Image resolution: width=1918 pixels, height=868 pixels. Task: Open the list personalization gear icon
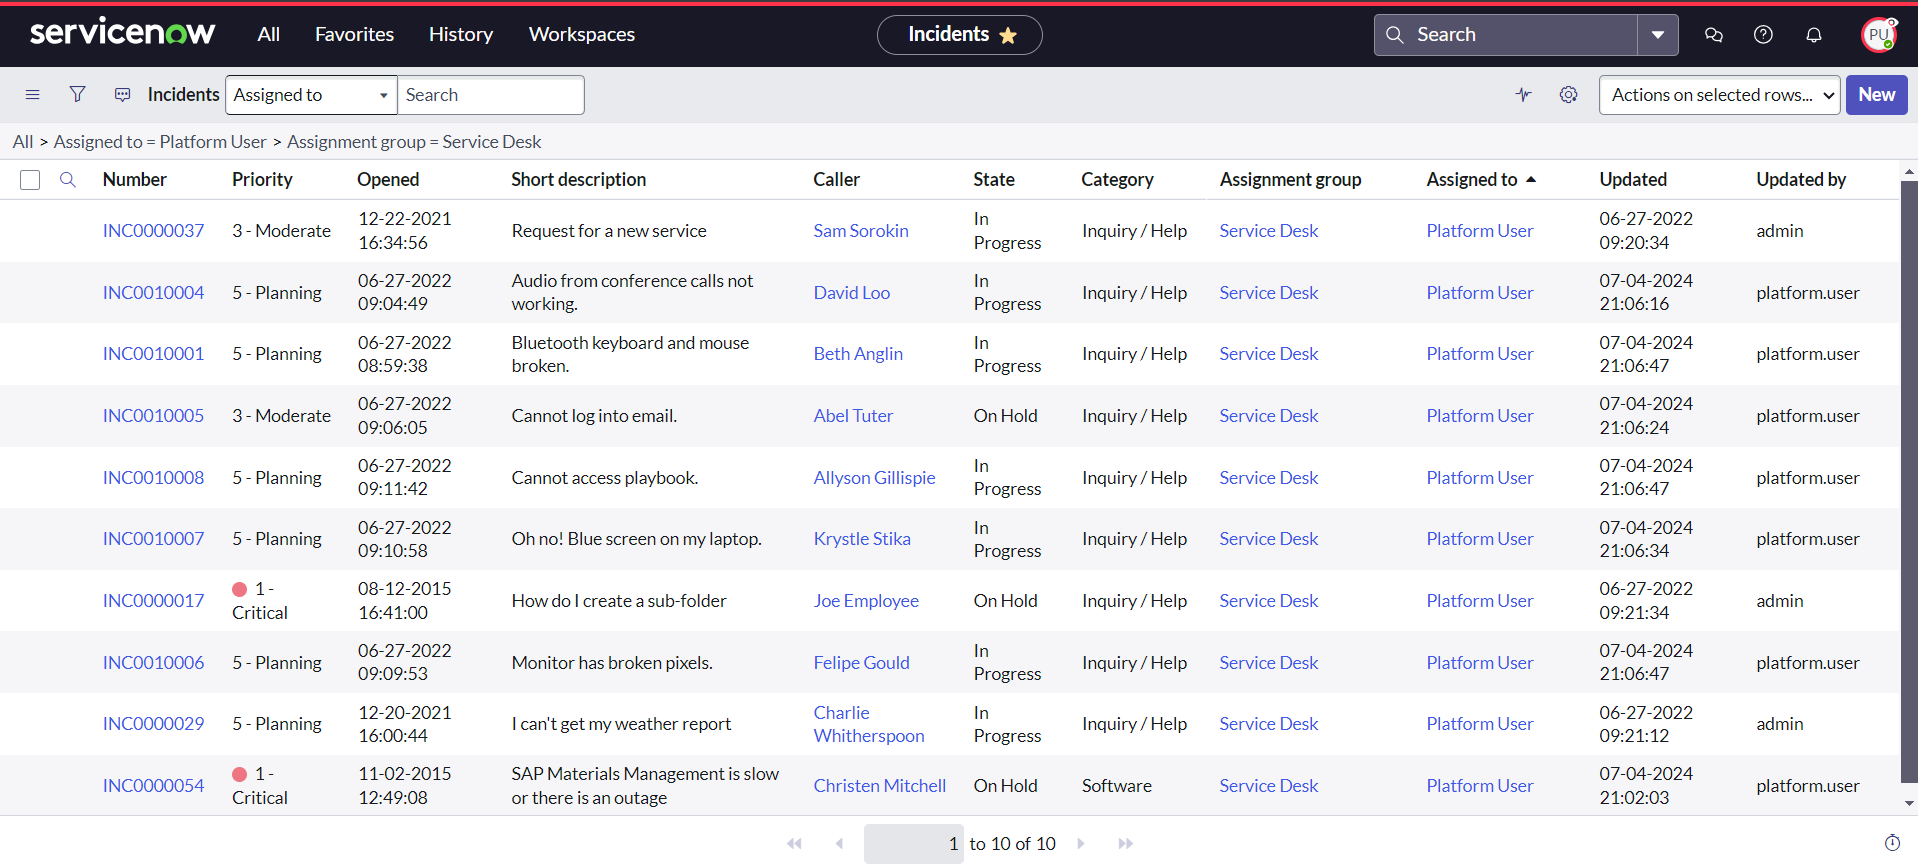point(1568,95)
